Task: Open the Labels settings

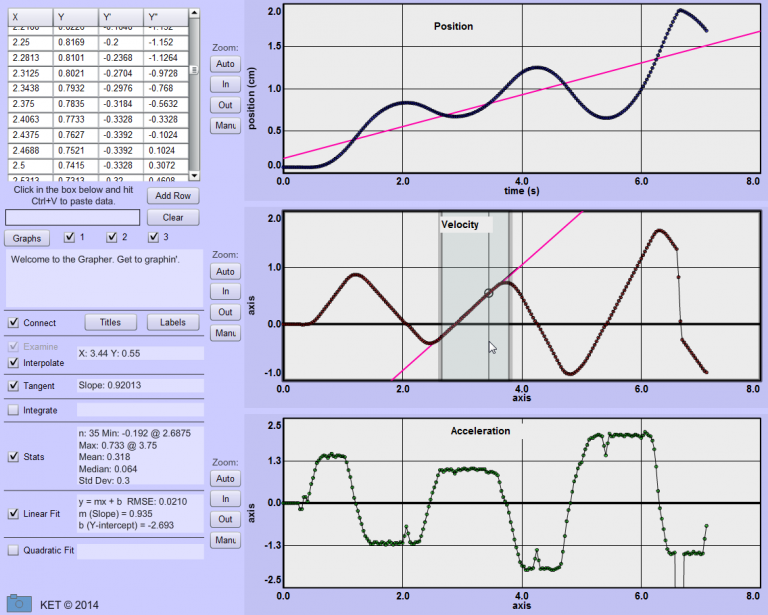Action: click(x=173, y=323)
